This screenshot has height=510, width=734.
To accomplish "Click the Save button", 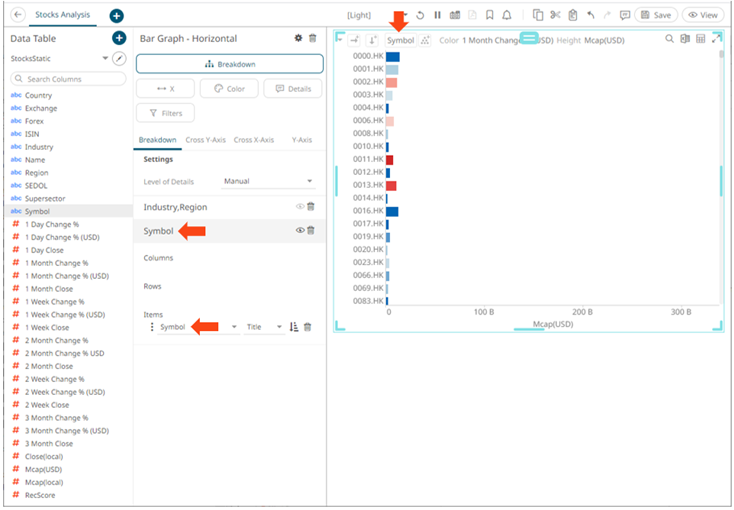I will click(x=656, y=15).
